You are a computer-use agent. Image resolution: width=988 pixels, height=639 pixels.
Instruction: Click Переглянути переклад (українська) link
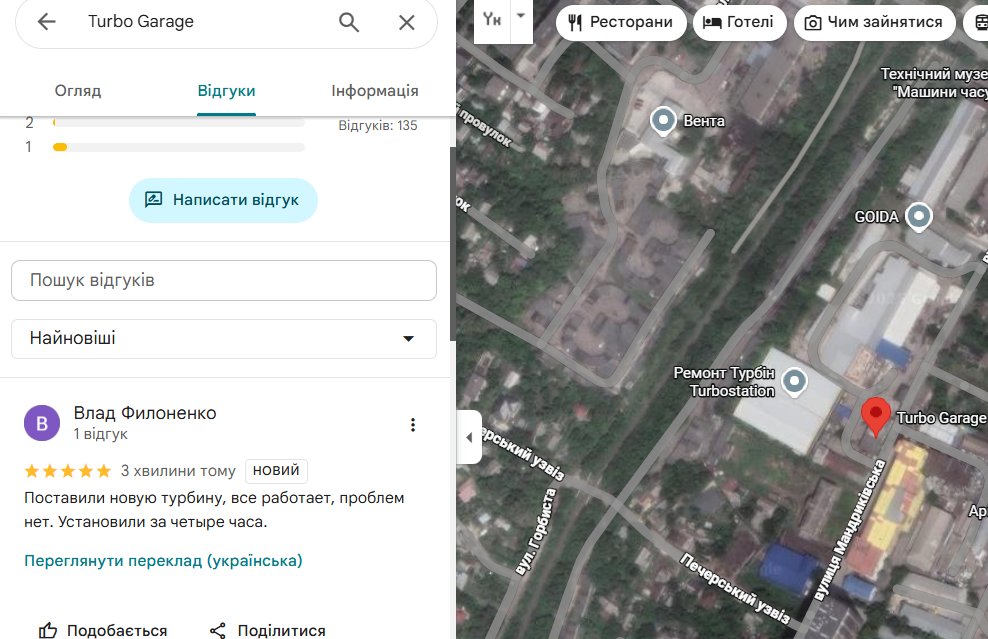click(163, 561)
